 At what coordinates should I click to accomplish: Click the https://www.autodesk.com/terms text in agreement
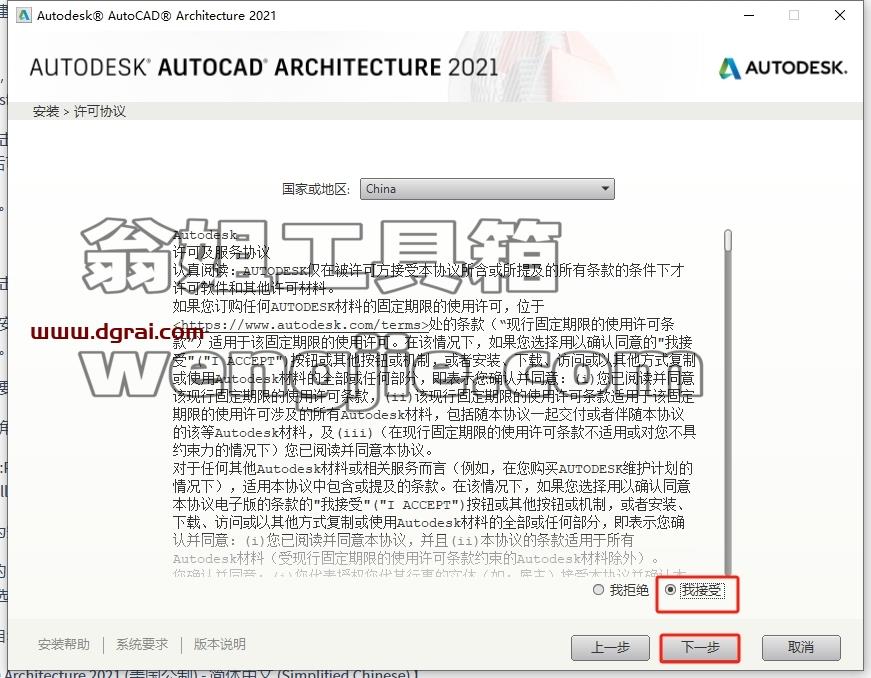(x=301, y=324)
